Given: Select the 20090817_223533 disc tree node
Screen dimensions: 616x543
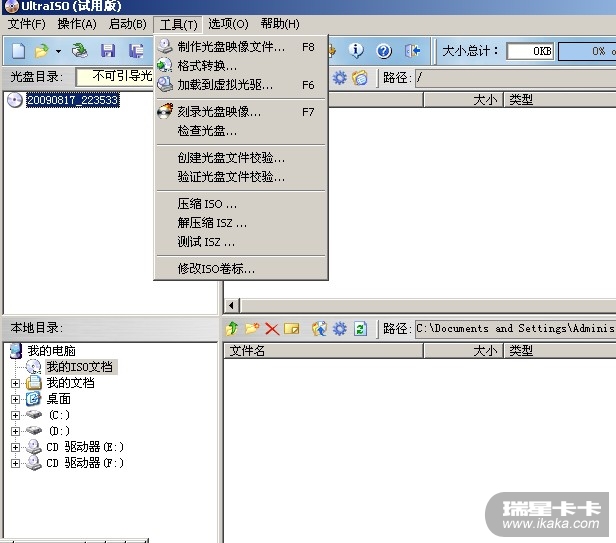Looking at the screenshot, I should [73, 100].
